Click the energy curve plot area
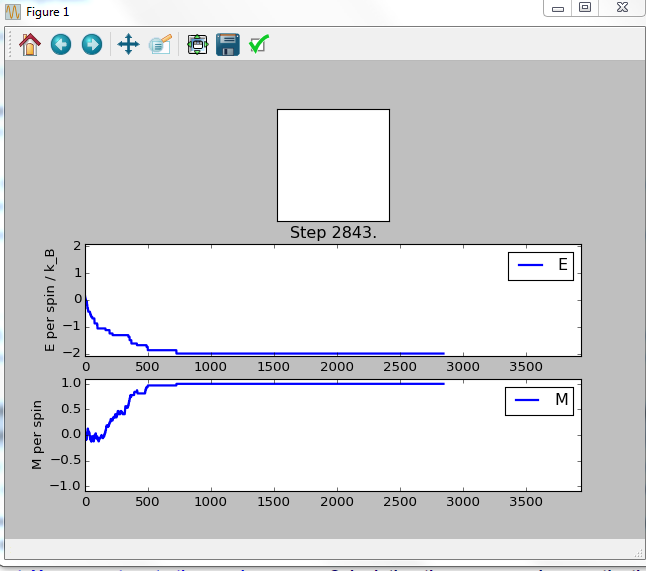This screenshot has height=571, width=646. [x=333, y=300]
